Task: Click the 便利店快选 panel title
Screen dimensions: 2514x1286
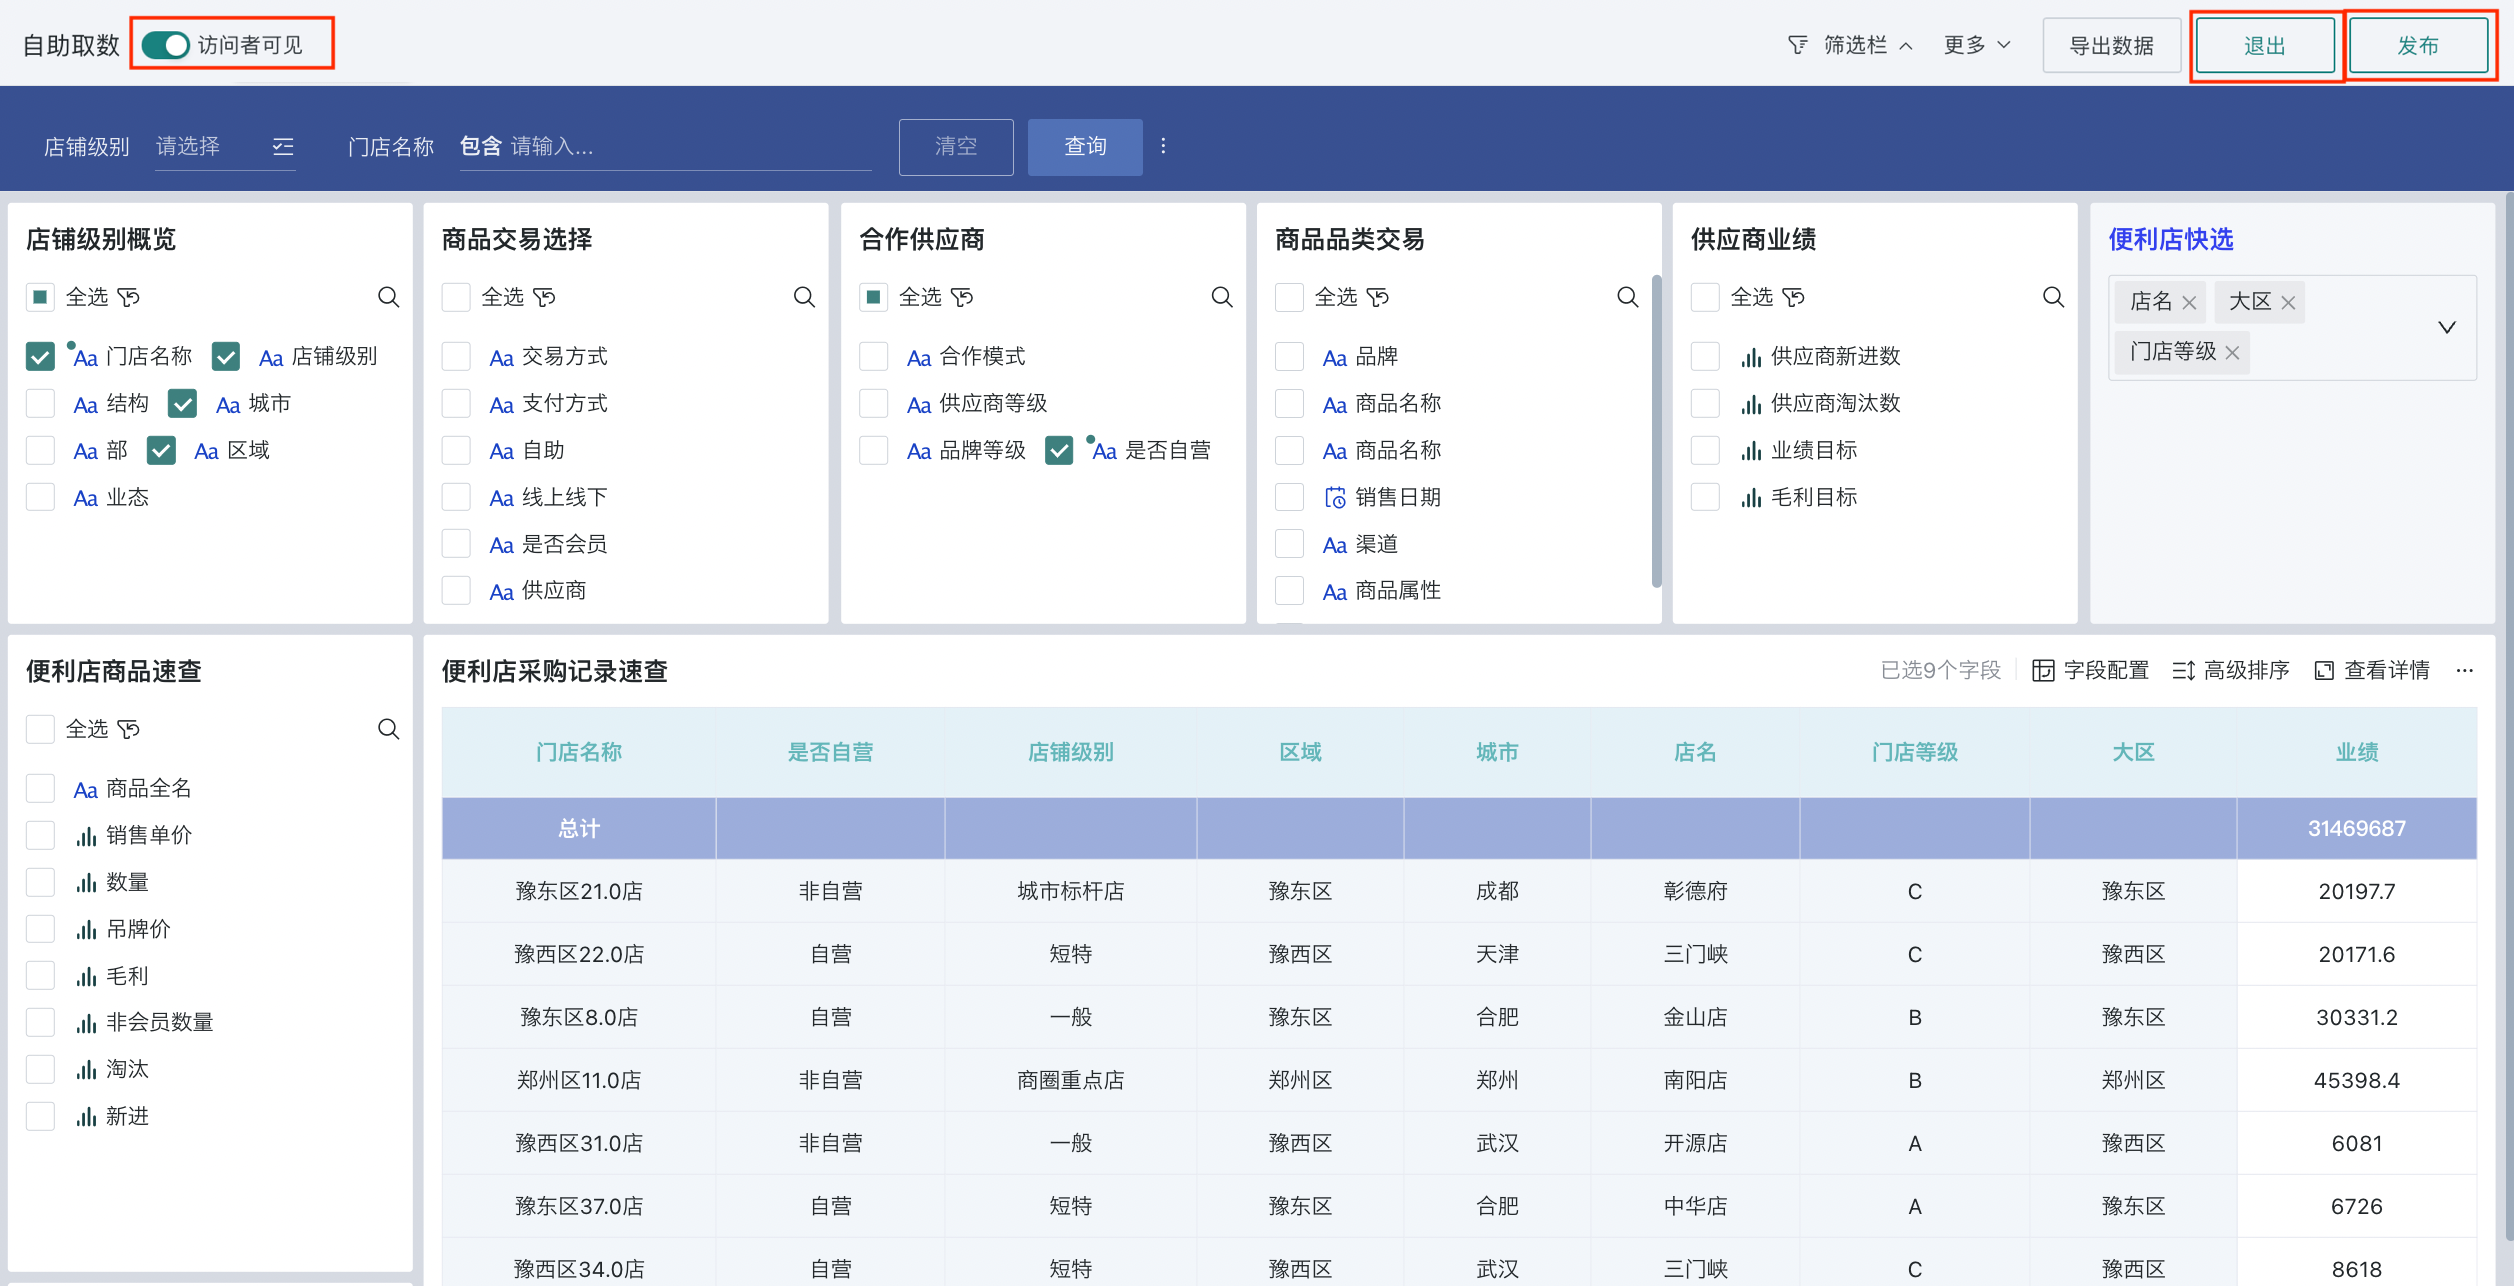Action: pyautogui.click(x=2171, y=239)
